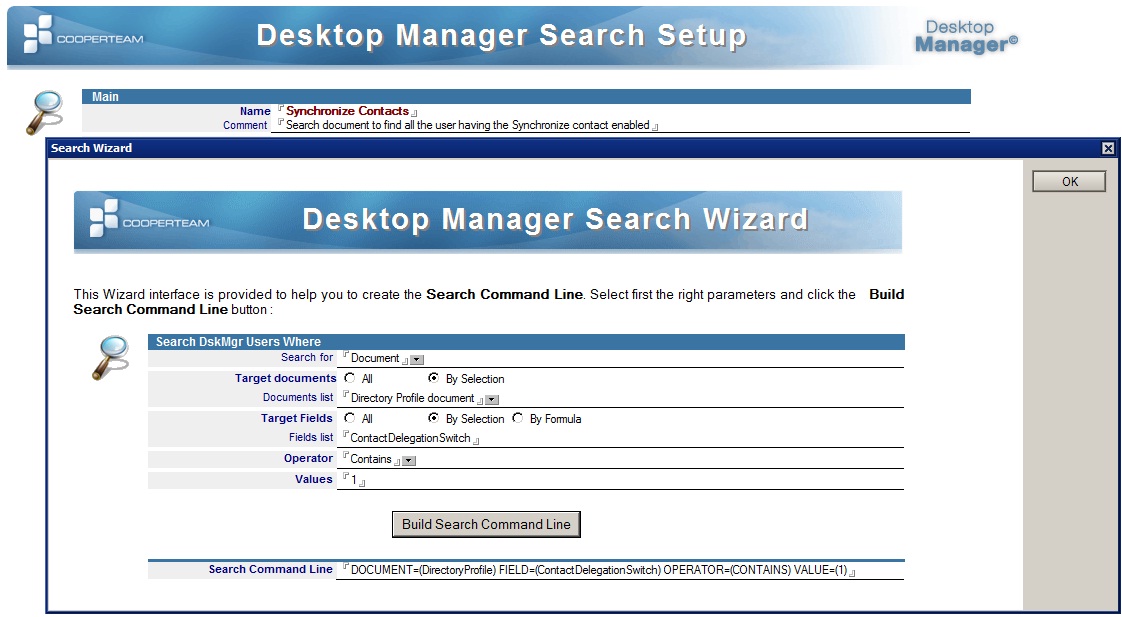Select 'By Selection' radio for Target Fields
The width and height of the screenshot is (1122, 617).
434,418
